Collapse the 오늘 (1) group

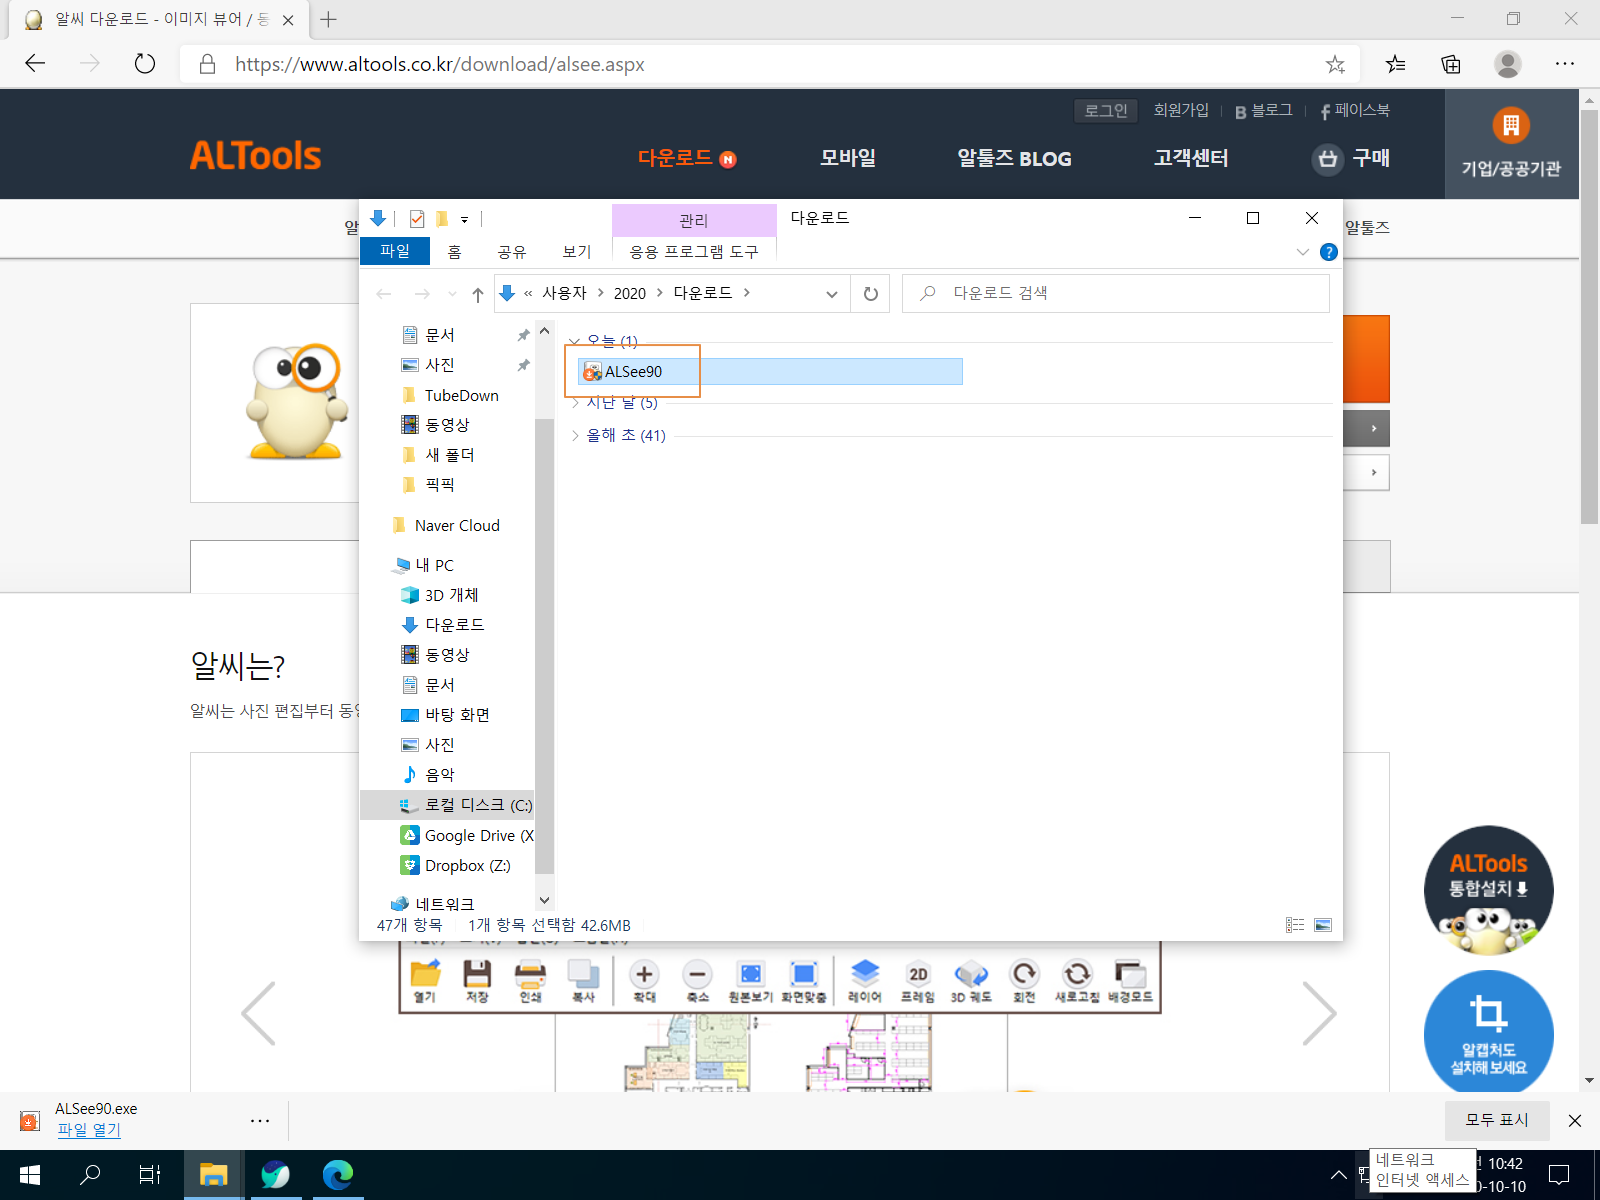pyautogui.click(x=575, y=342)
